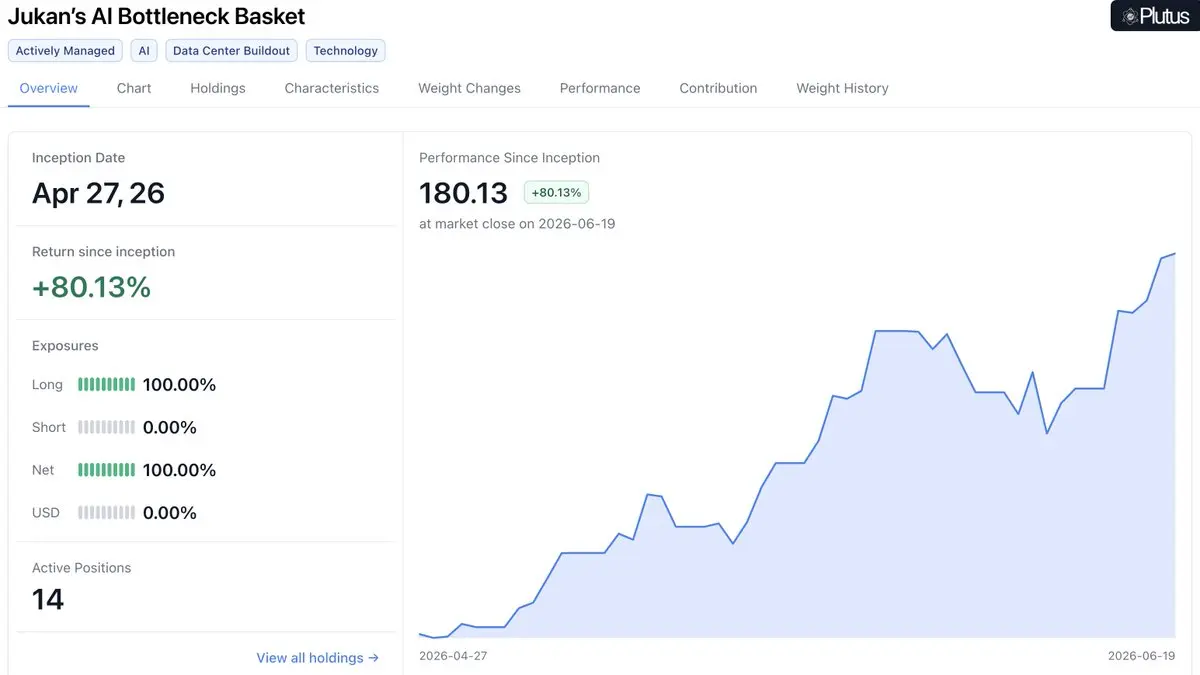Image resolution: width=1200 pixels, height=675 pixels.
Task: Click the Net exposure bar indicator
Action: coord(106,470)
